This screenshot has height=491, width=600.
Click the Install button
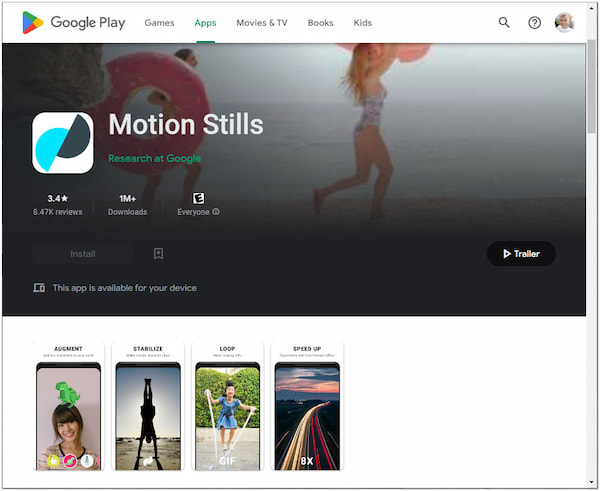[83, 254]
